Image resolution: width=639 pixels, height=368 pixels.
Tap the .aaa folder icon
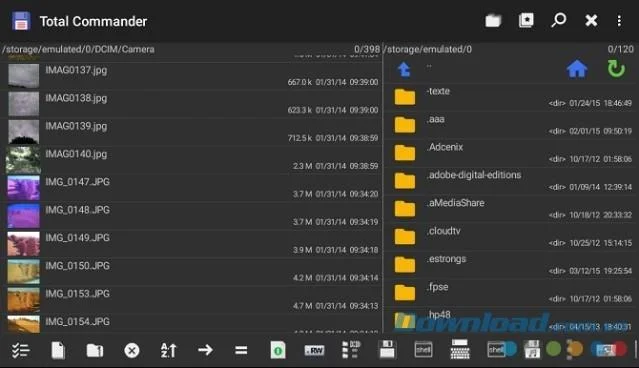(x=405, y=125)
